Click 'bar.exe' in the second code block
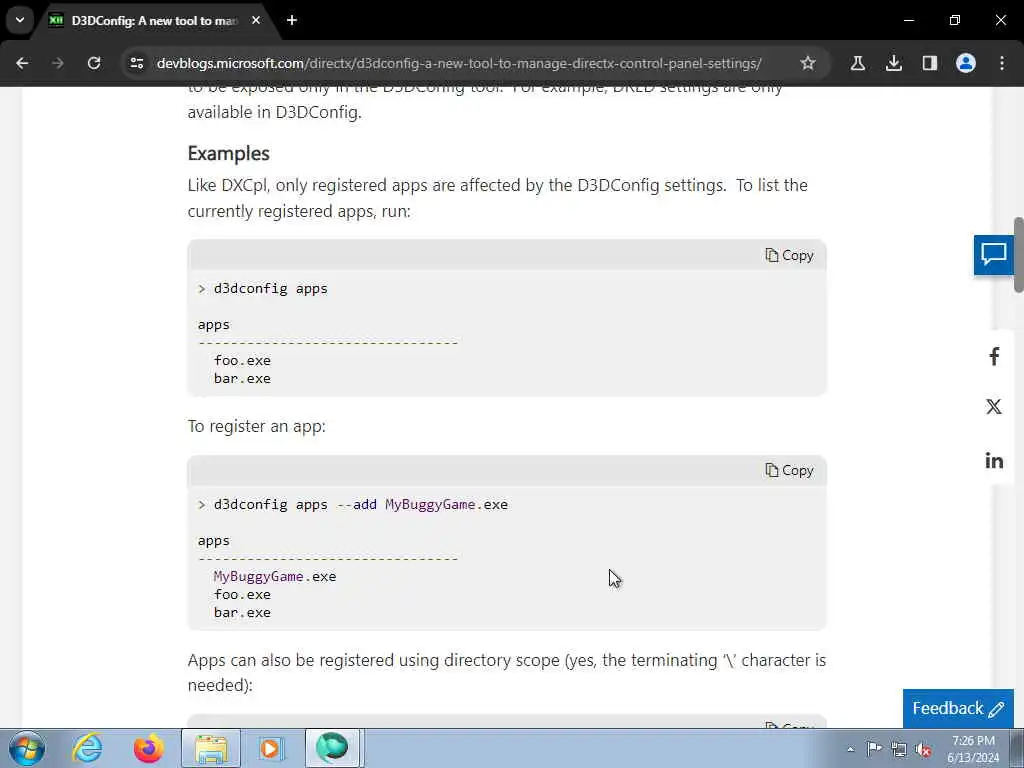 (242, 613)
